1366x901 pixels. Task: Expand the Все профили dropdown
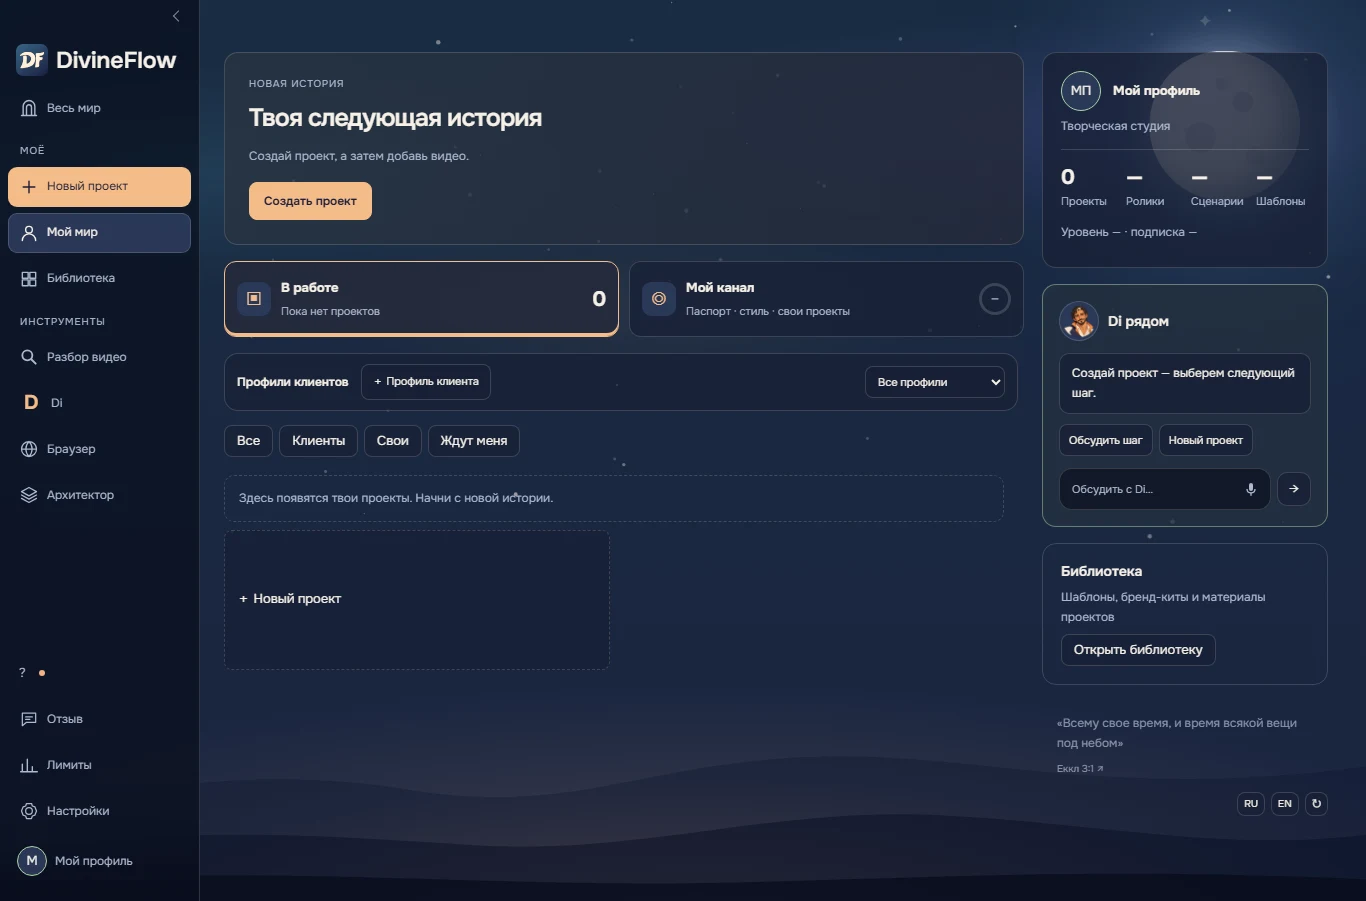pyautogui.click(x=935, y=382)
